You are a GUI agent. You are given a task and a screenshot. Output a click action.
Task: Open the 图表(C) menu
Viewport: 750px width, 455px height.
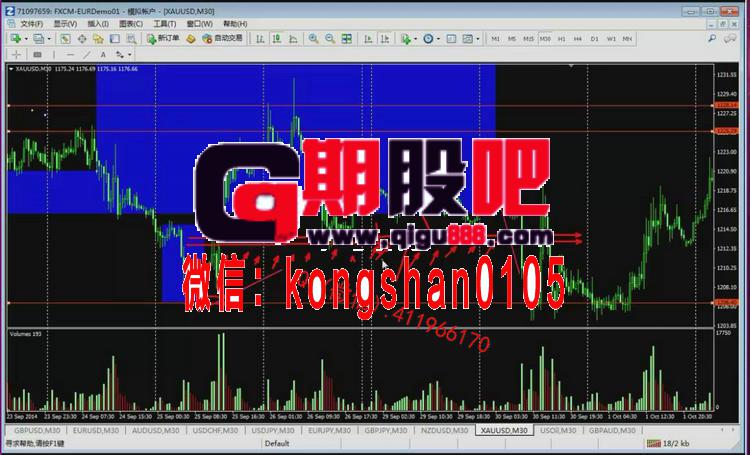(x=131, y=24)
